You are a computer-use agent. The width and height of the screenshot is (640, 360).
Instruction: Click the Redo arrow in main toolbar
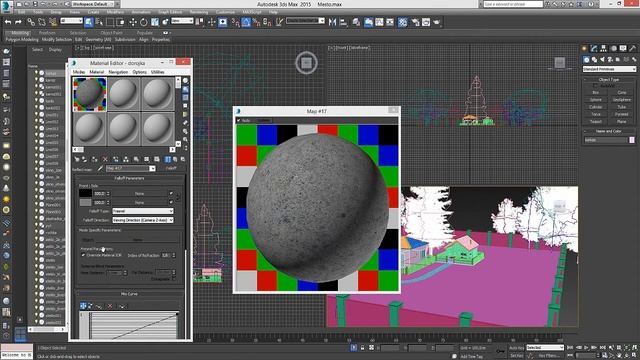(x=18, y=22)
